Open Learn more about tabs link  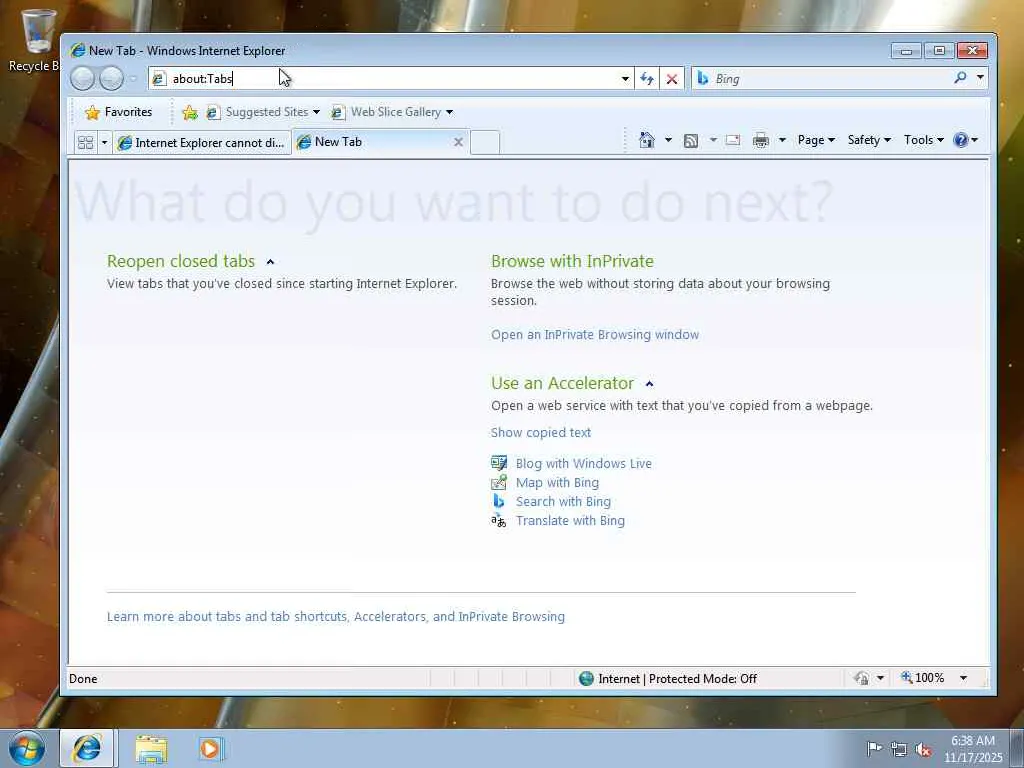point(336,616)
